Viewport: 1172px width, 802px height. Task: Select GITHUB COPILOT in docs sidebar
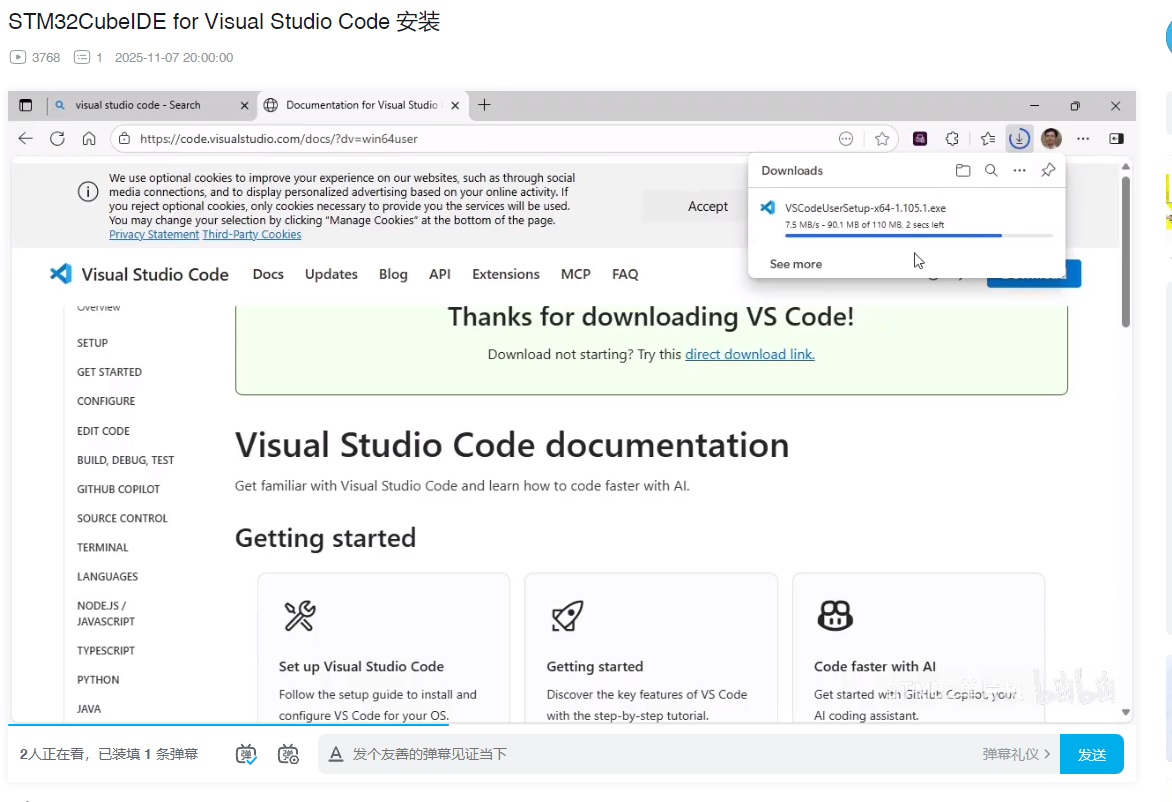pos(118,489)
